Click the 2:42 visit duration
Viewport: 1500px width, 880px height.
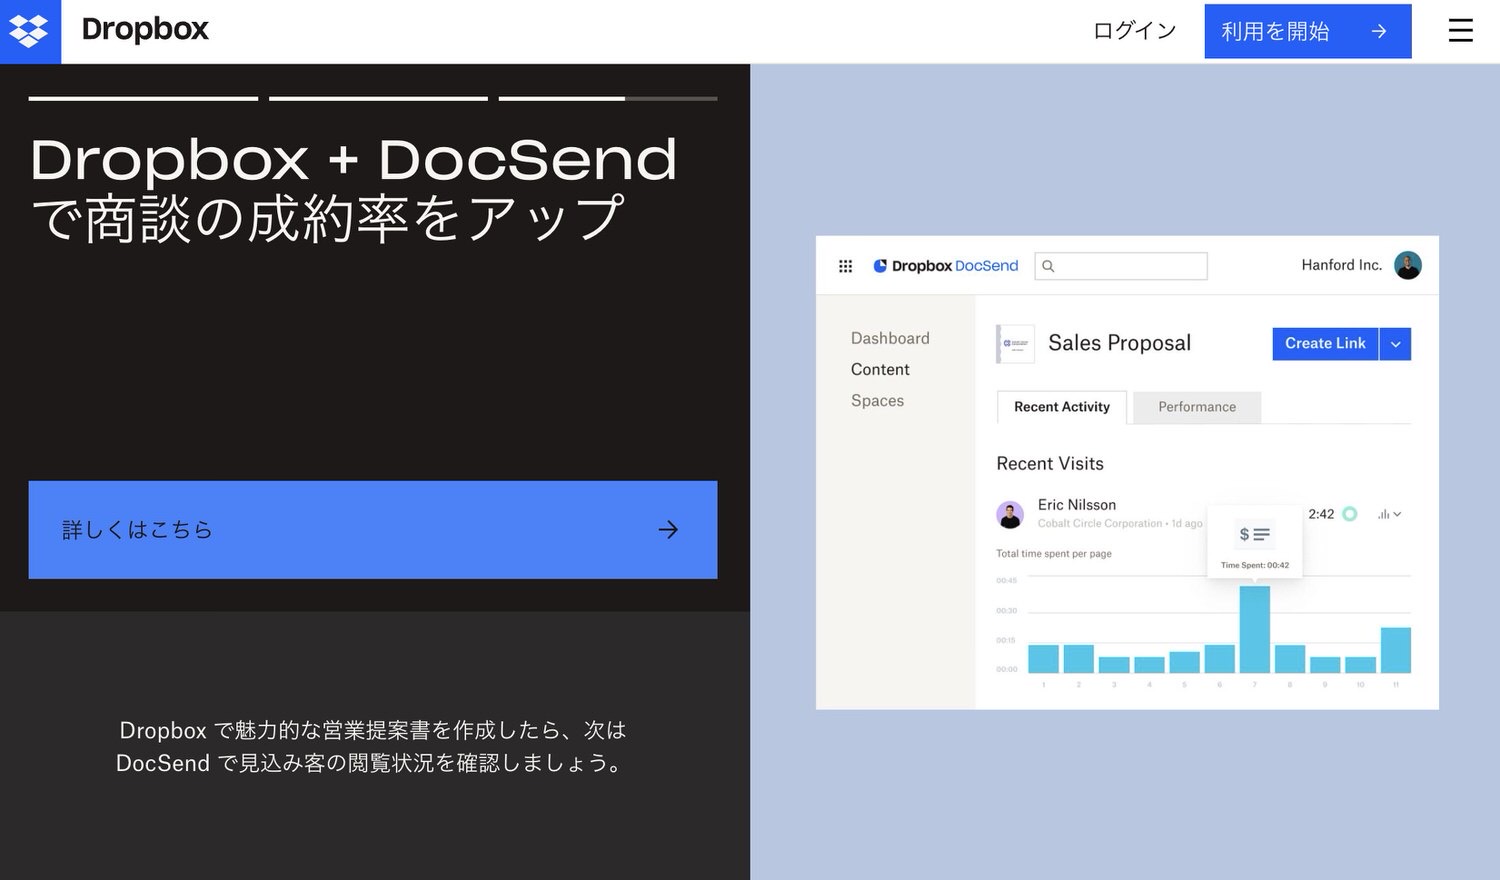(1321, 514)
